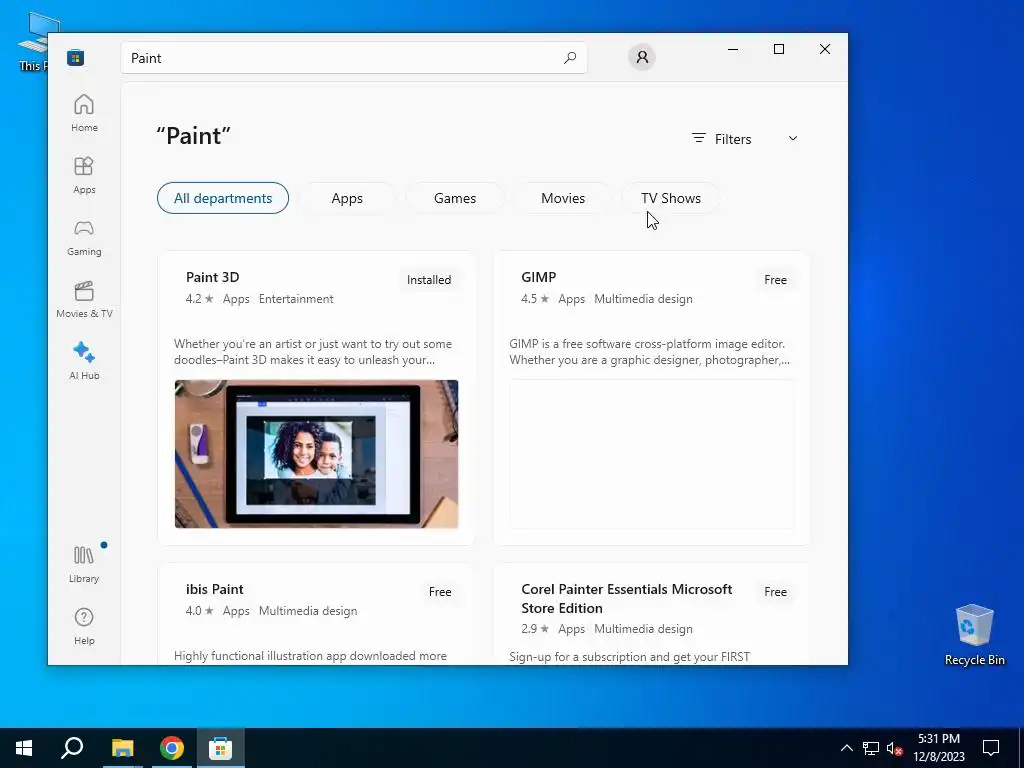This screenshot has height=768, width=1024.
Task: Open the Windows Start menu
Action: click(x=24, y=748)
